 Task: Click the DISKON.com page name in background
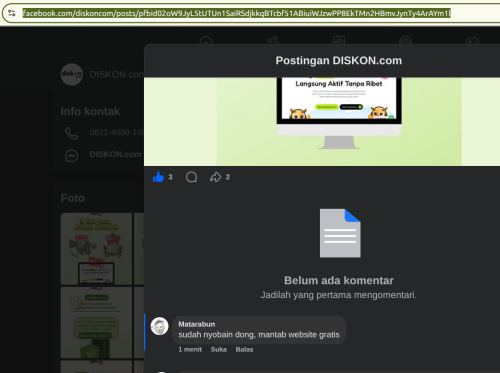click(x=117, y=74)
